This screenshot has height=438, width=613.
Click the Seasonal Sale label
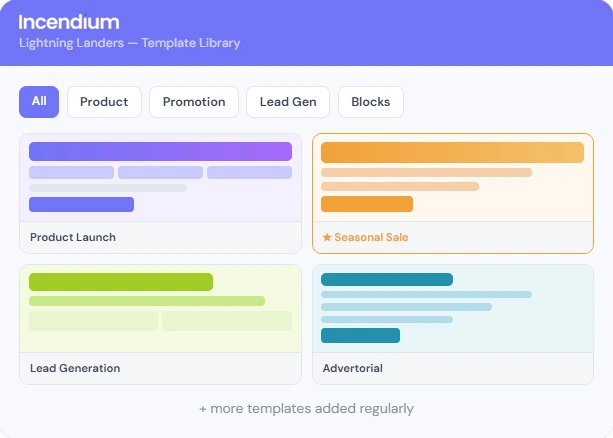371,237
